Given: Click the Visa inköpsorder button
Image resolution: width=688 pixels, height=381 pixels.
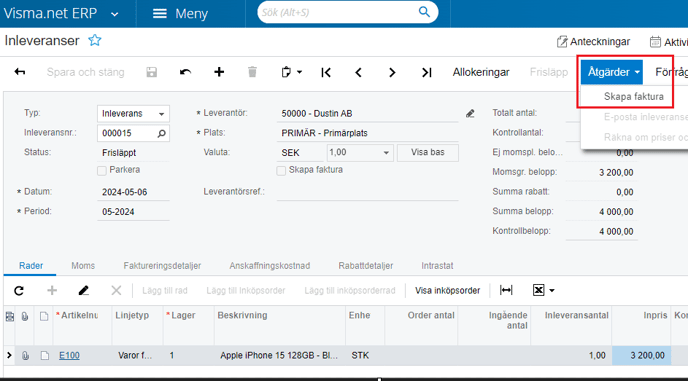Looking at the screenshot, I should [x=448, y=291].
